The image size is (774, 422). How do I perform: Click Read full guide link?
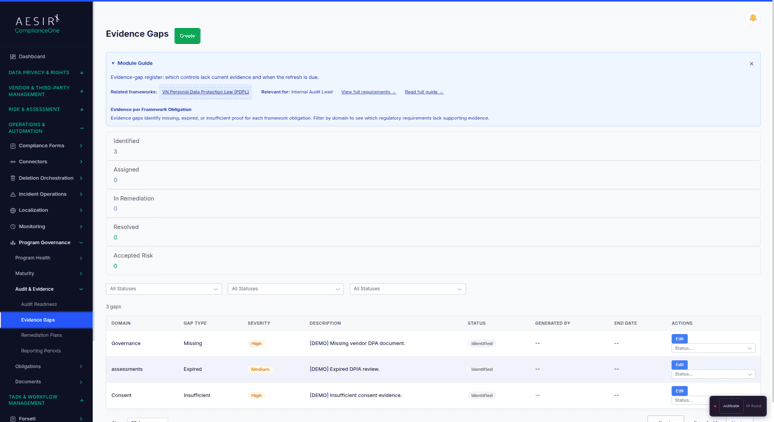point(424,92)
